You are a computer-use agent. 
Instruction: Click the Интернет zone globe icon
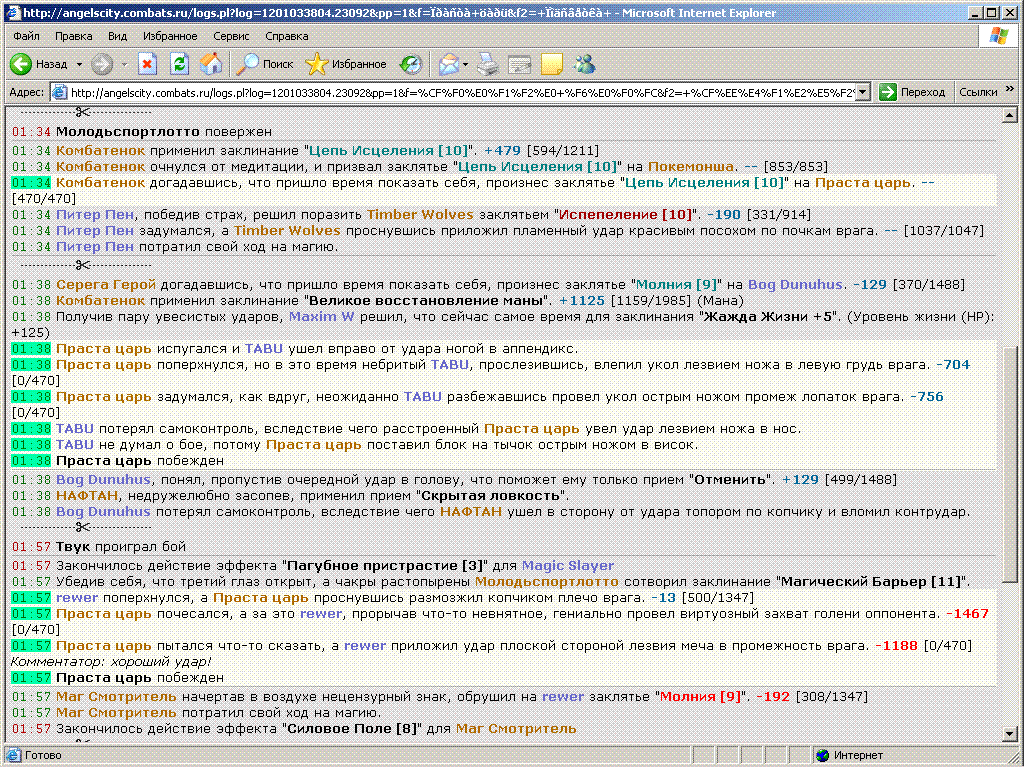[x=822, y=756]
